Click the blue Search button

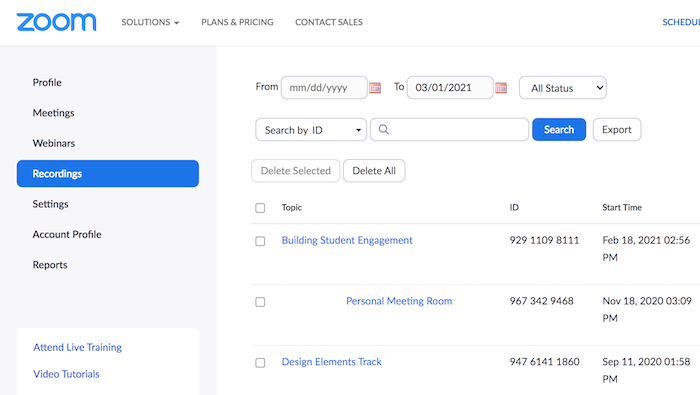coord(559,129)
